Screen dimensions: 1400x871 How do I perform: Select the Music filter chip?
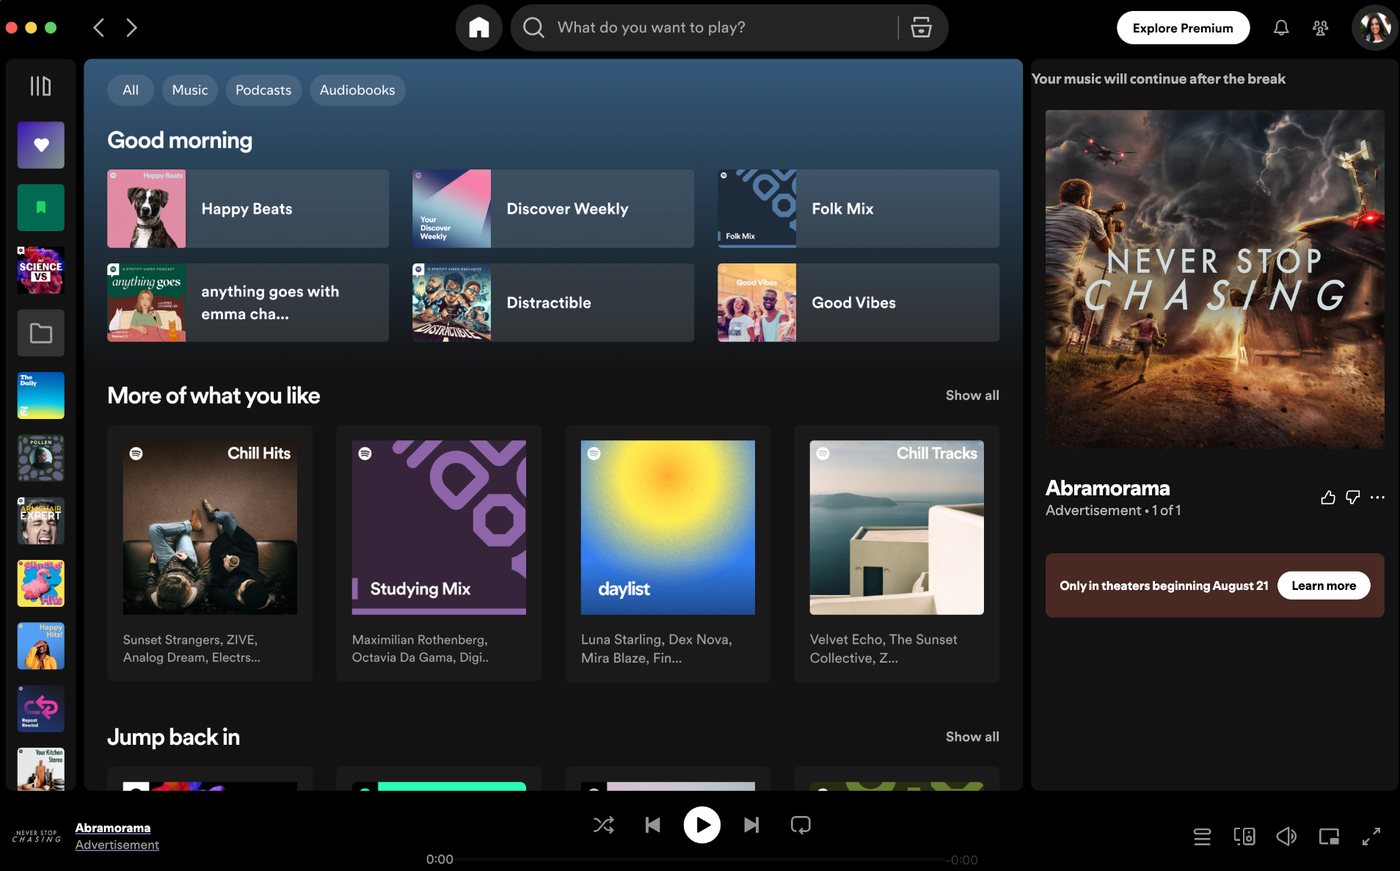pos(190,90)
